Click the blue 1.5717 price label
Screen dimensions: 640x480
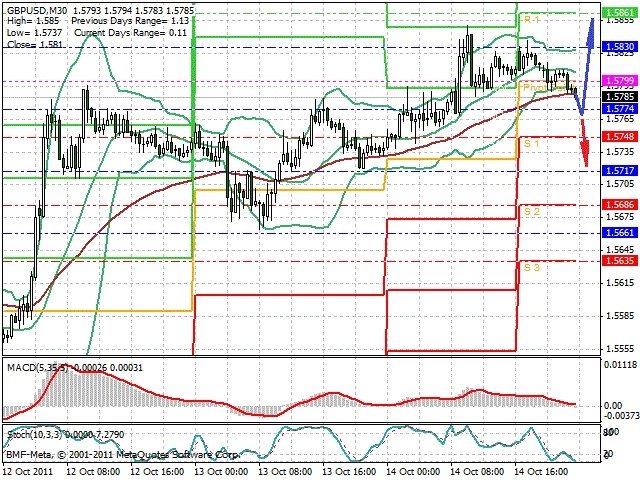pyautogui.click(x=620, y=171)
